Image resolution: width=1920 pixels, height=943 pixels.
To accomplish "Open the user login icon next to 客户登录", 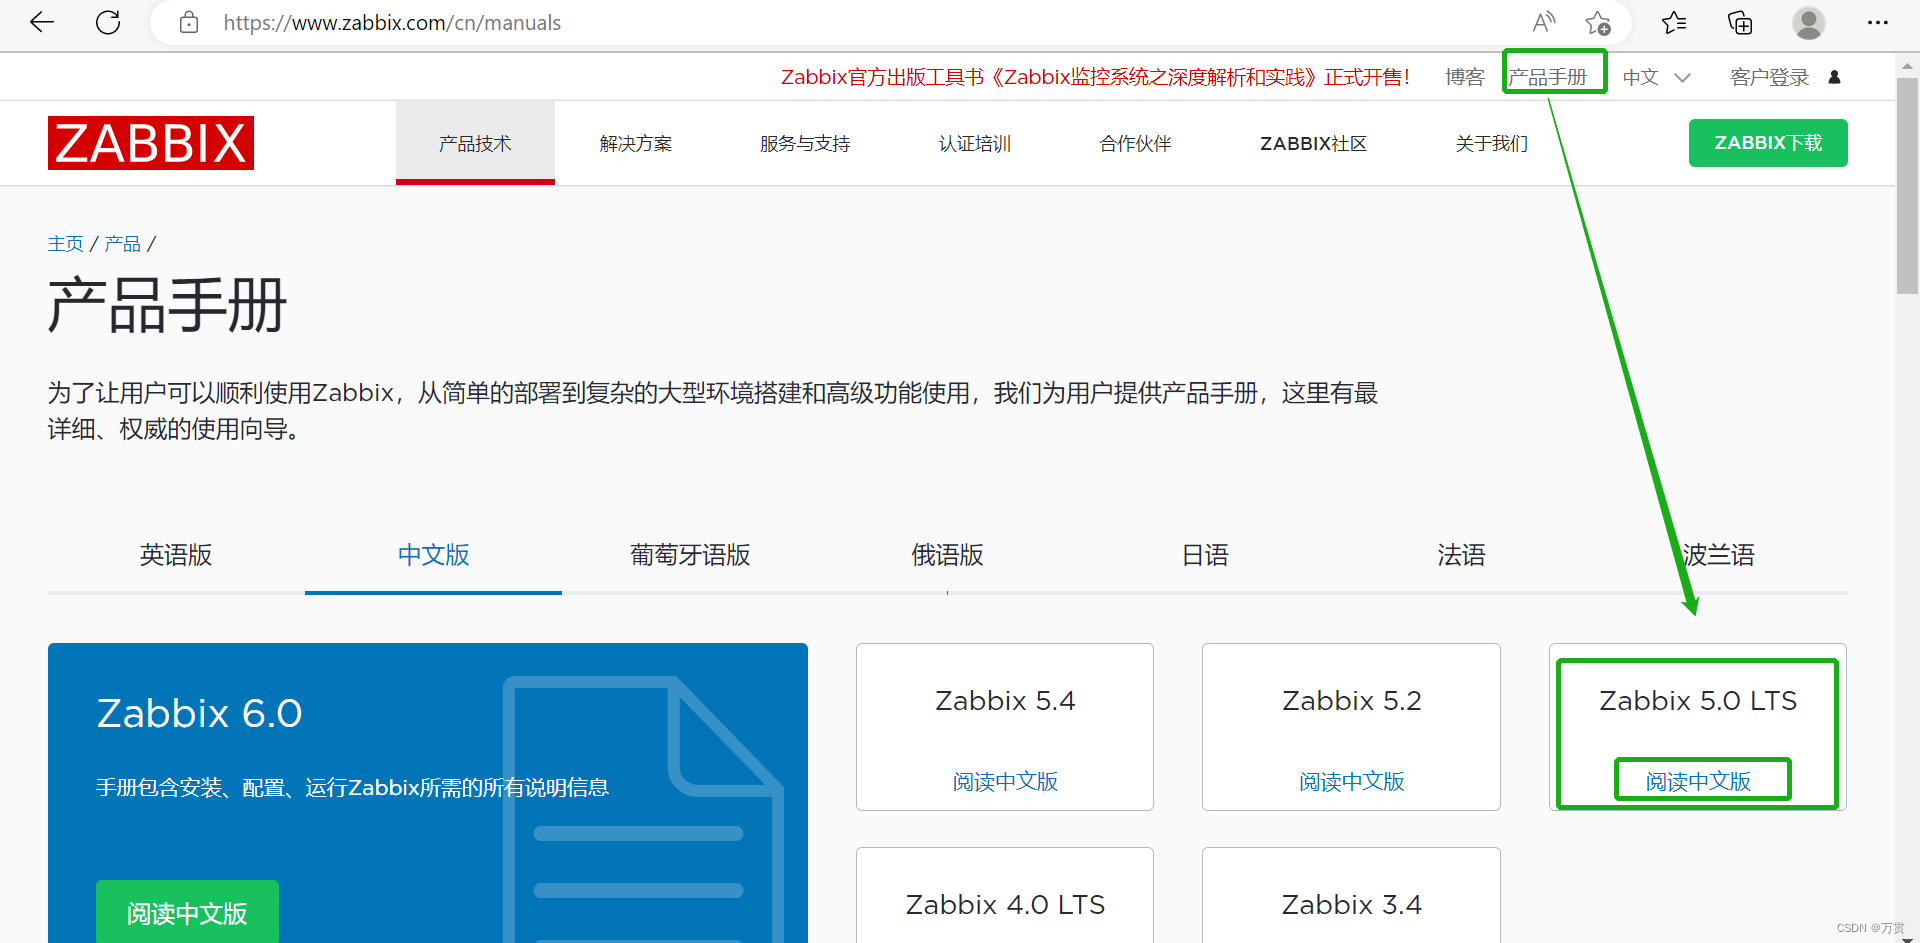I will pos(1836,77).
